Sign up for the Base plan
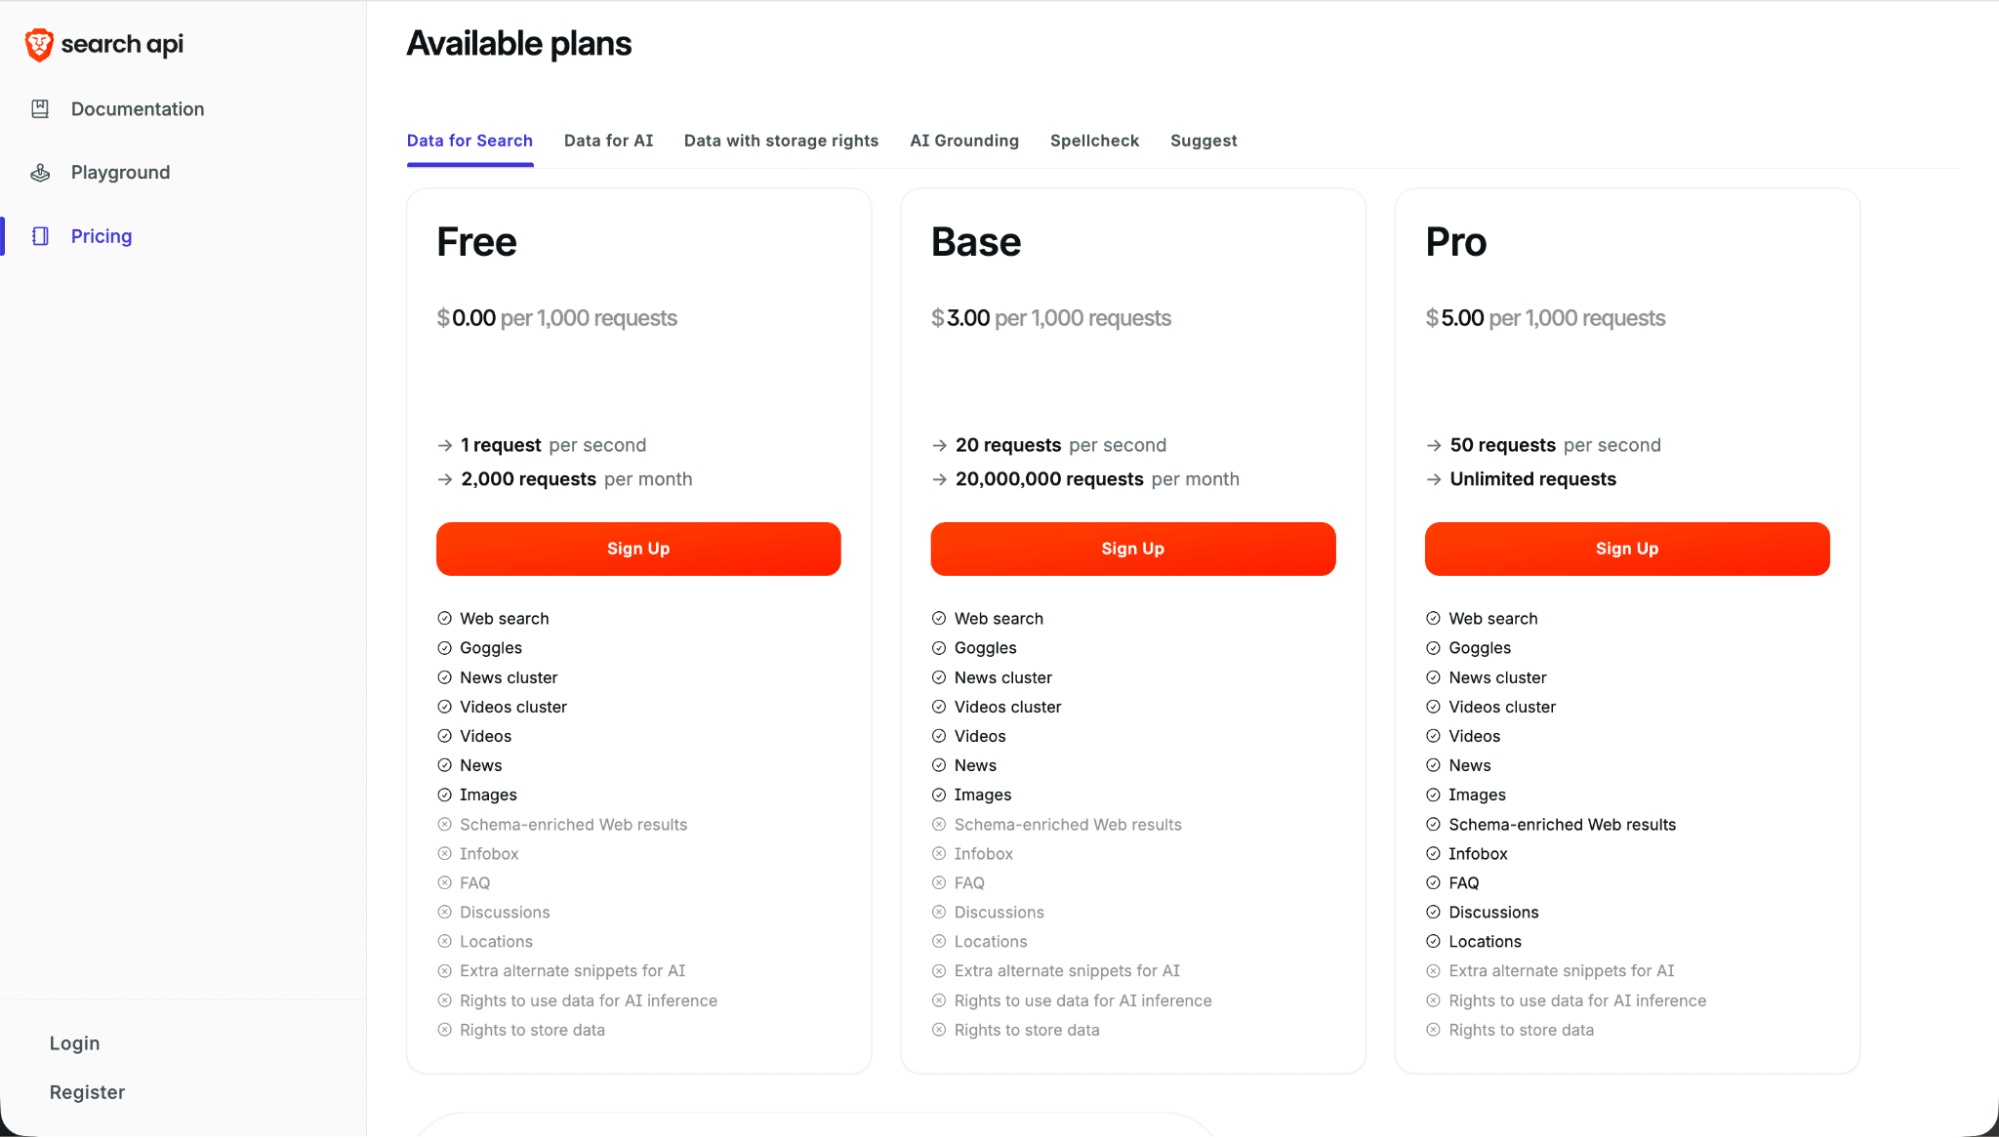1999x1138 pixels. pyautogui.click(x=1132, y=548)
